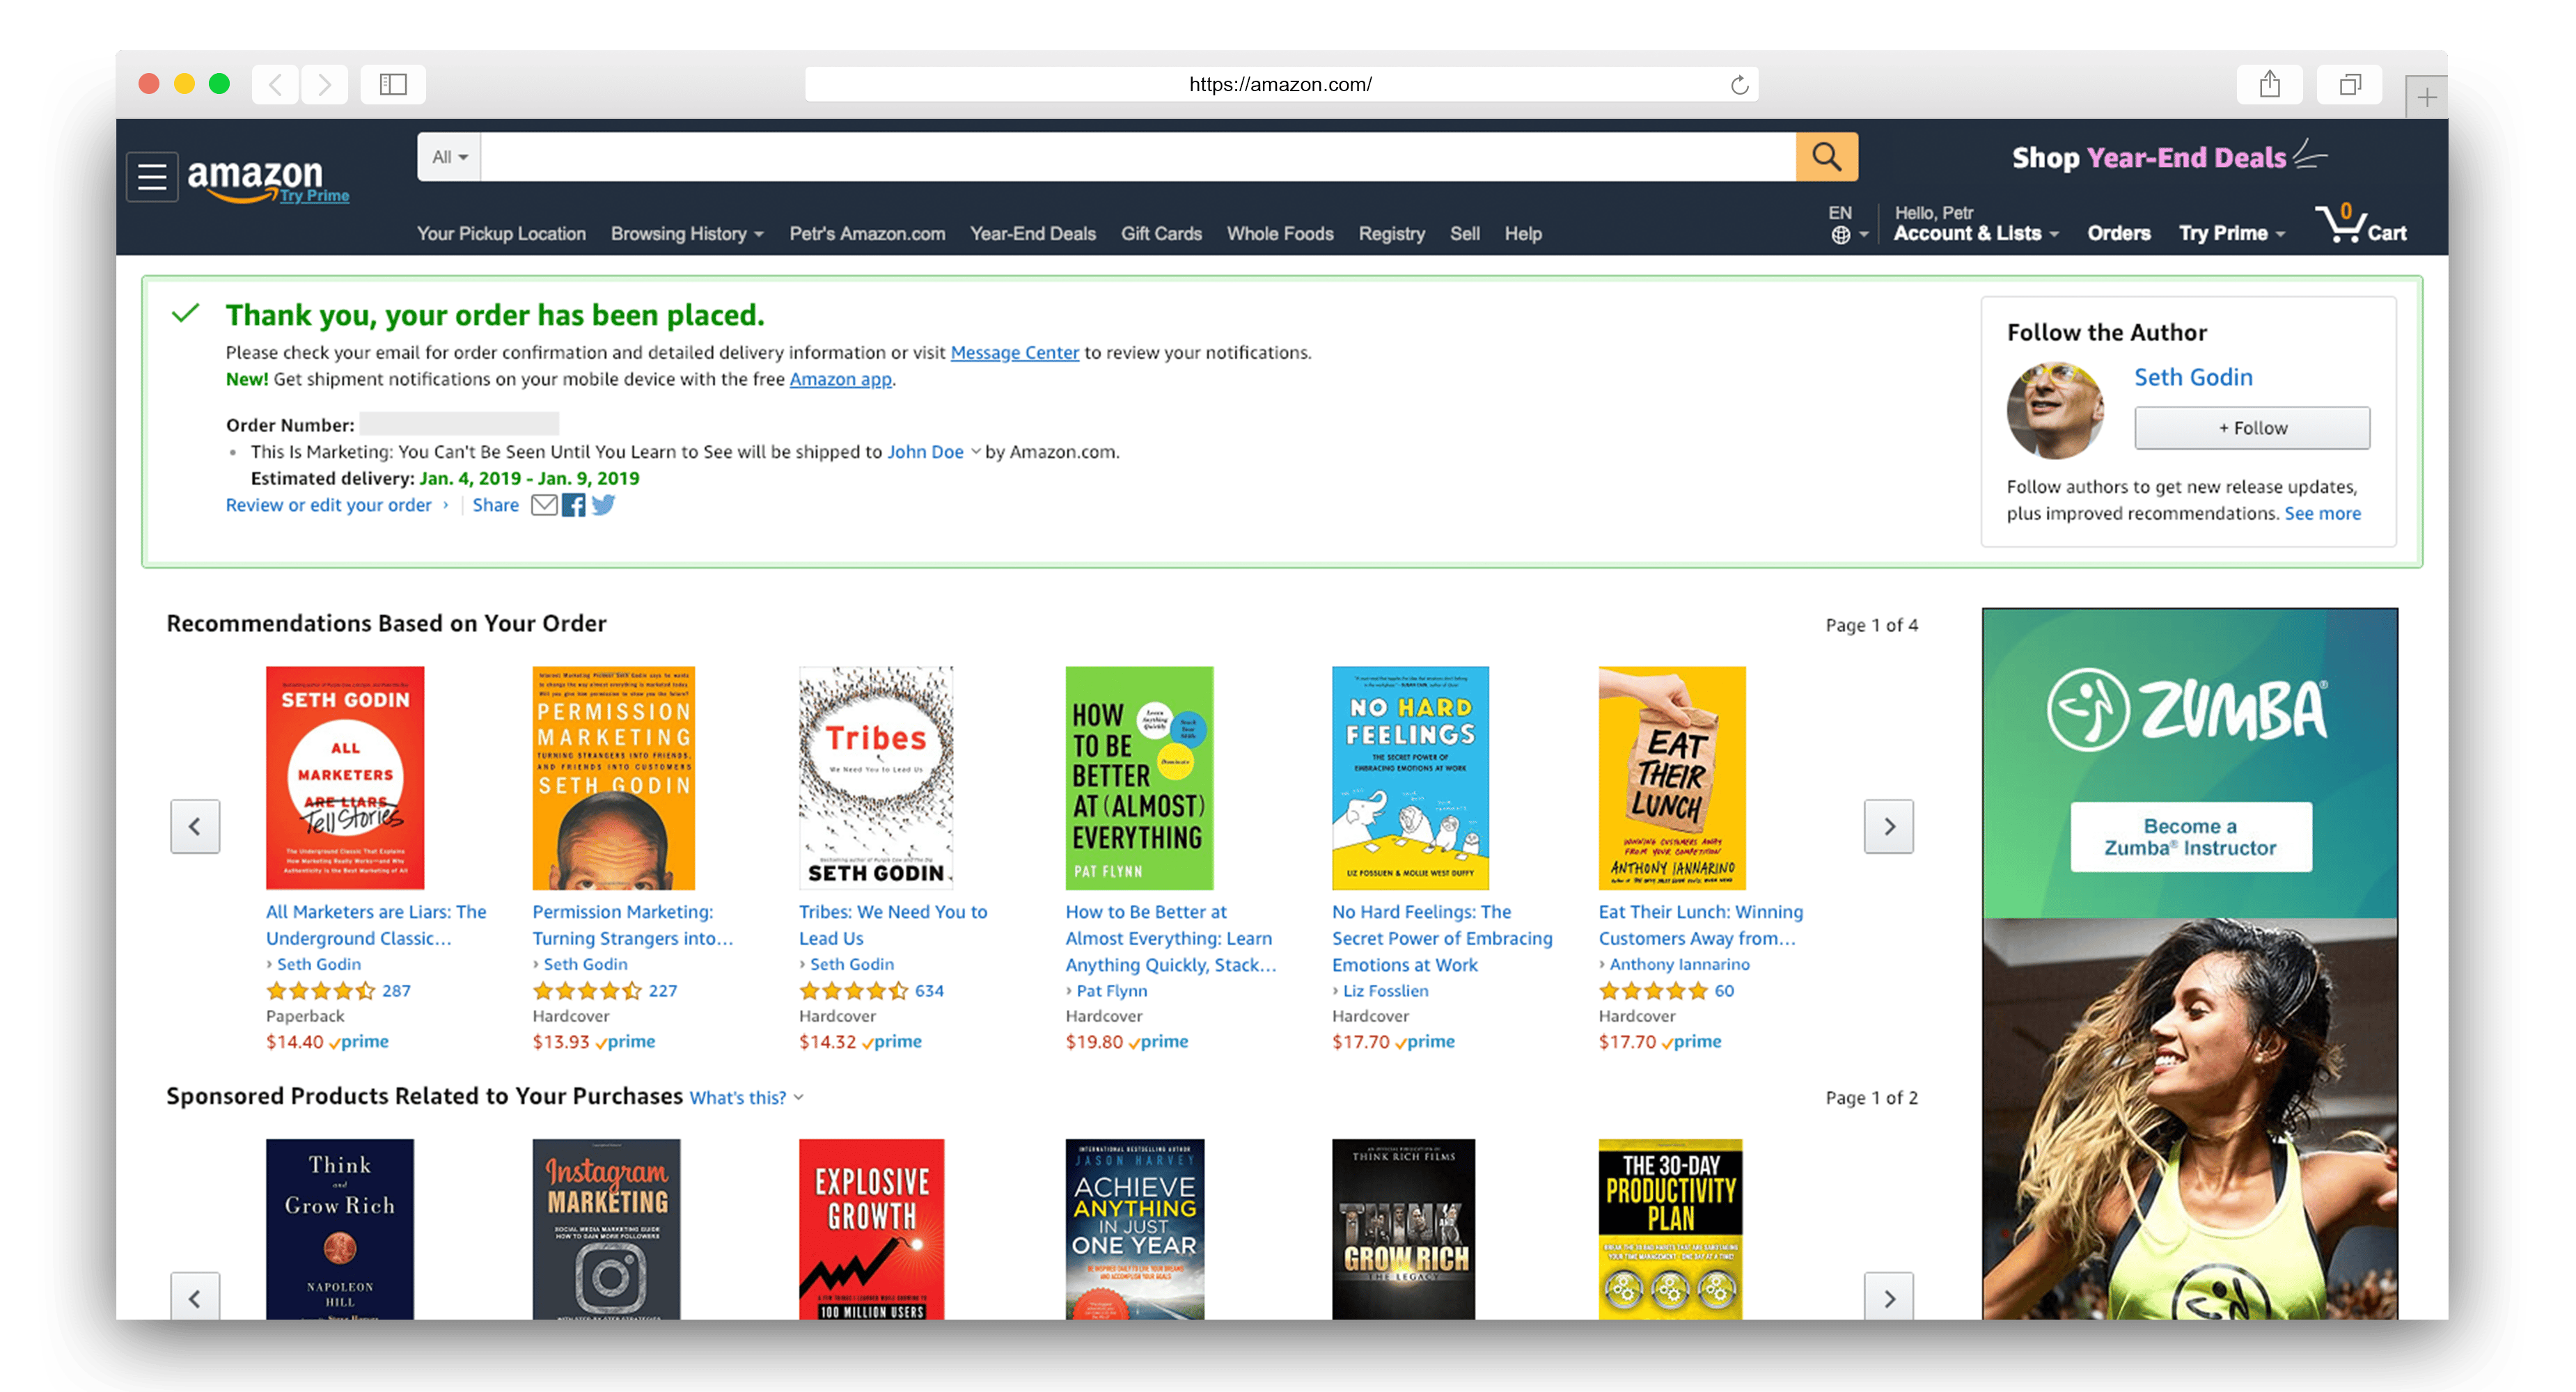This screenshot has height=1392, width=2576.
Task: Expand John Doe shipping address dropdown
Action: [934, 452]
